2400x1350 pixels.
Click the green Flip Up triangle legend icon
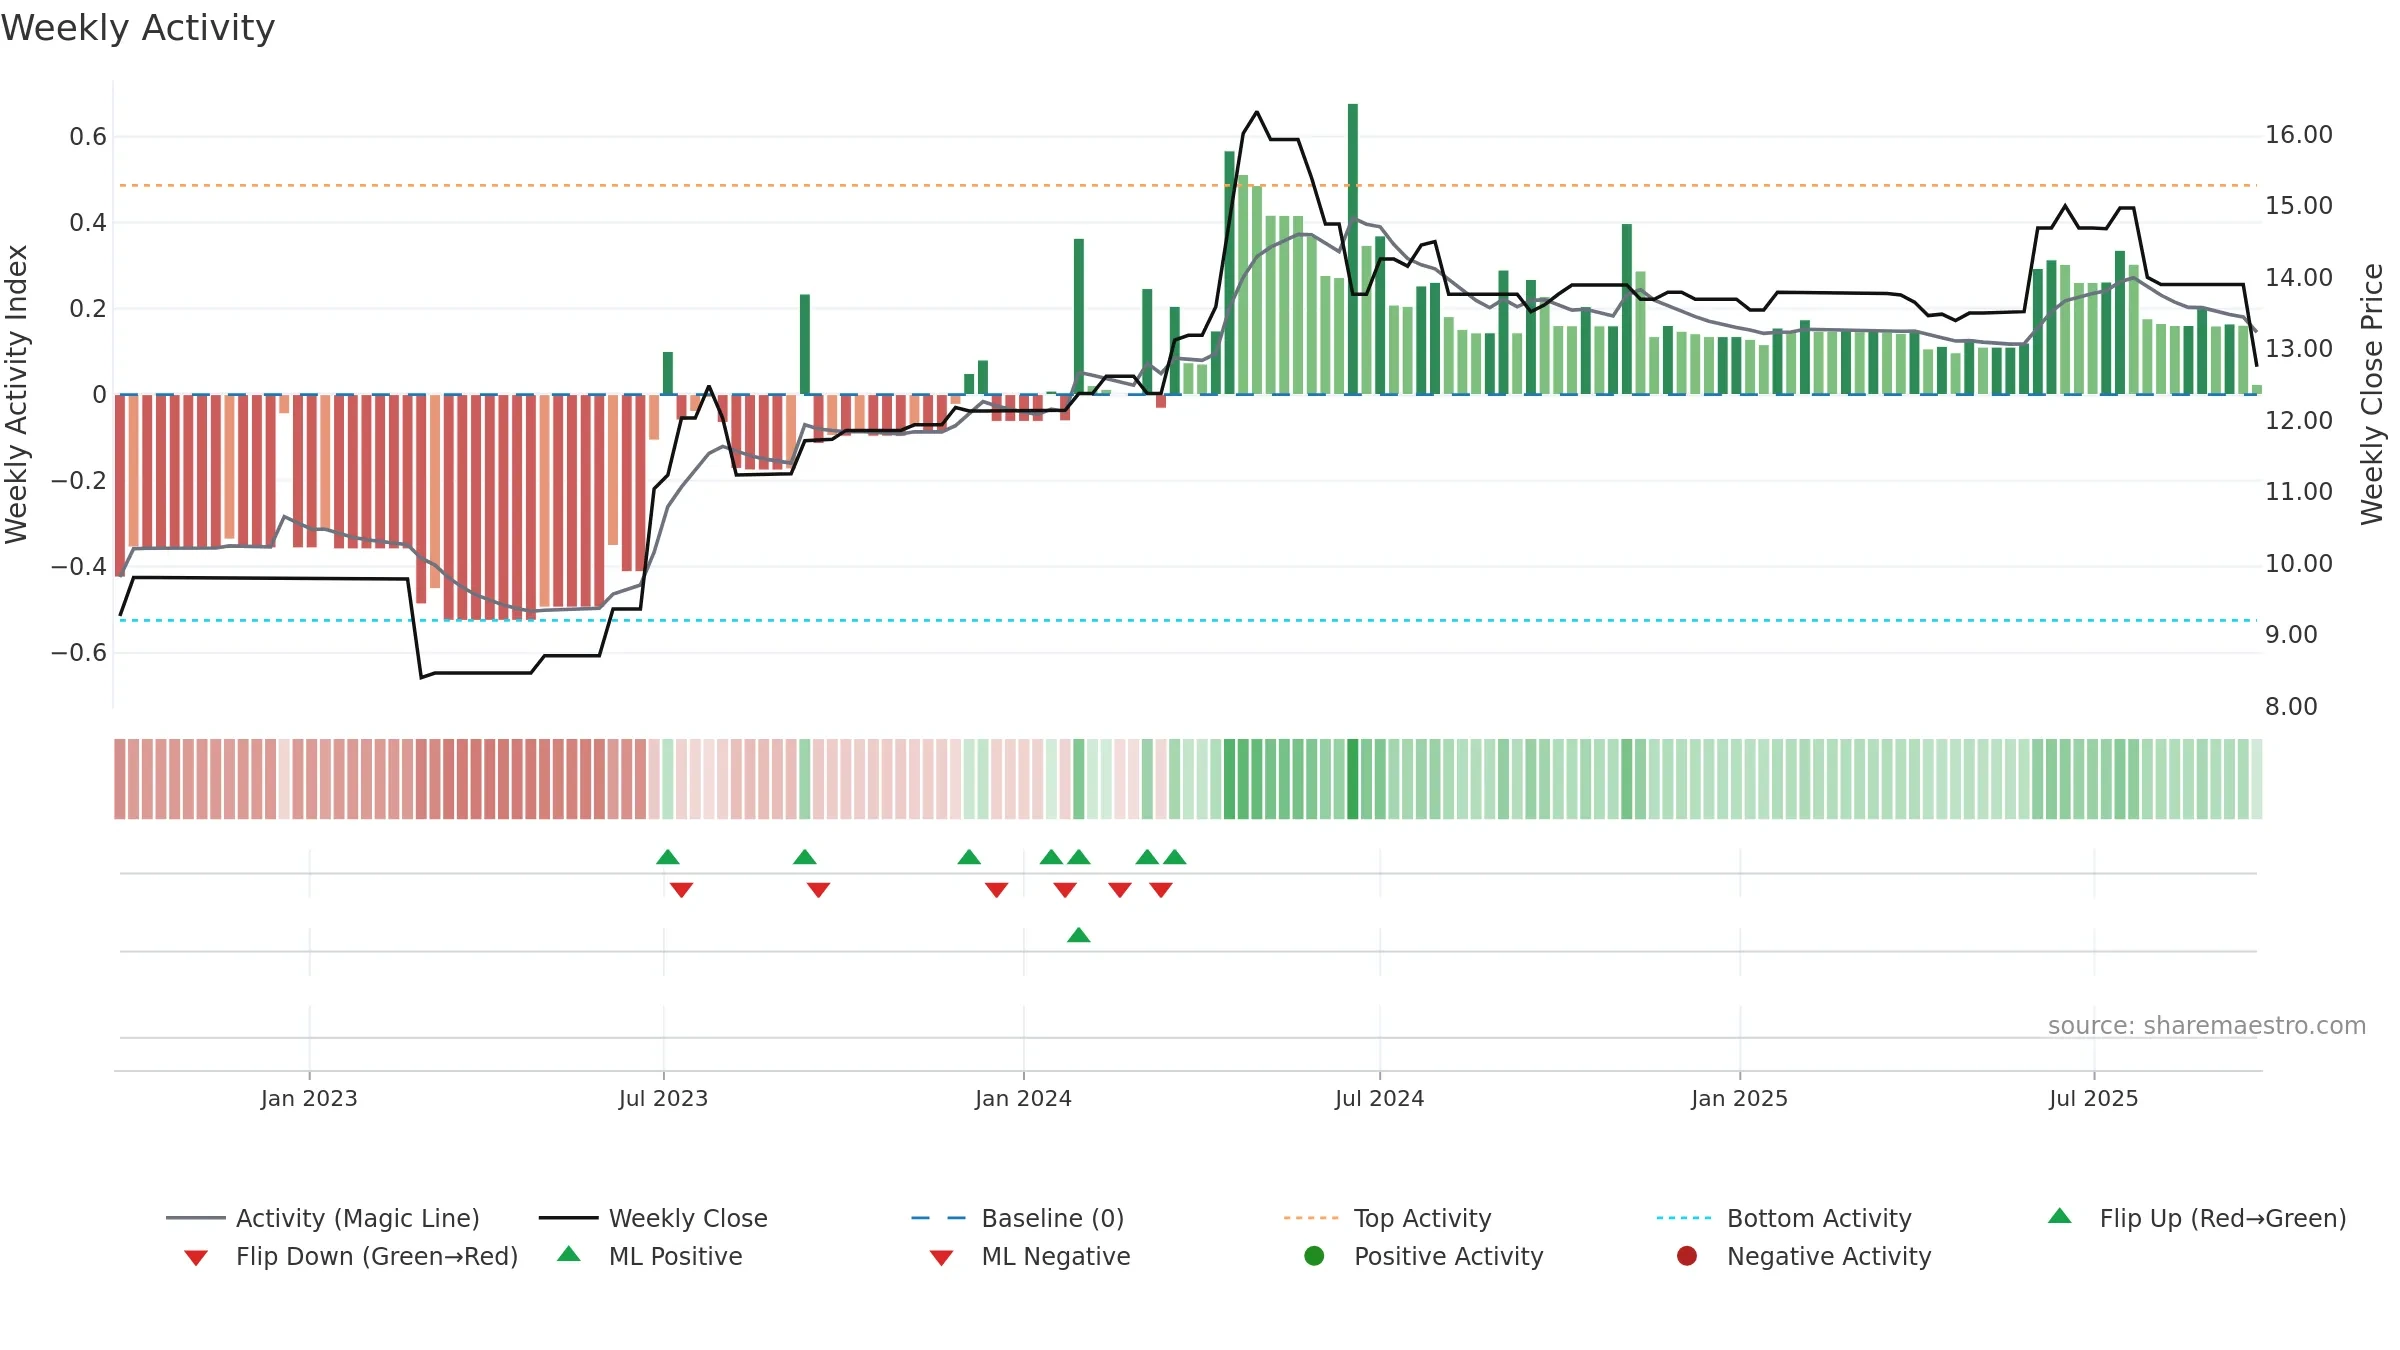(2059, 1216)
